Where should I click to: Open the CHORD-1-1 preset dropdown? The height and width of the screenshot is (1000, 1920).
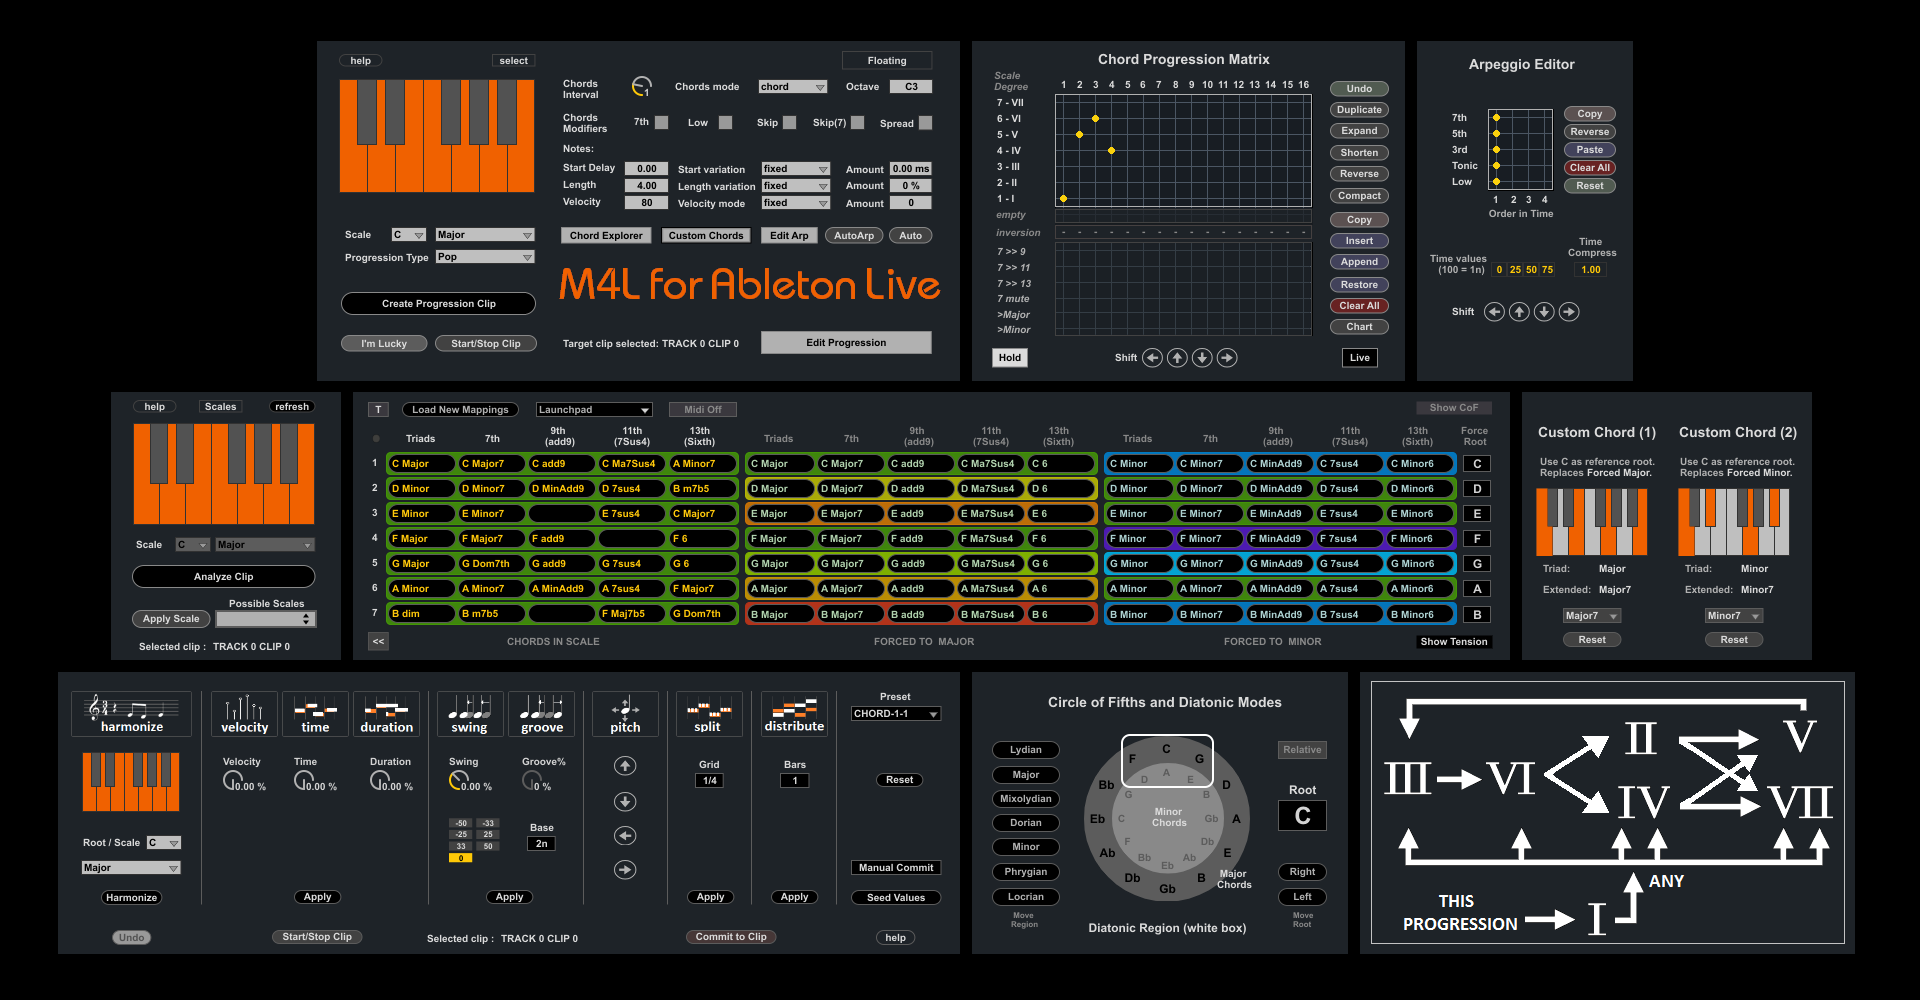coord(896,714)
